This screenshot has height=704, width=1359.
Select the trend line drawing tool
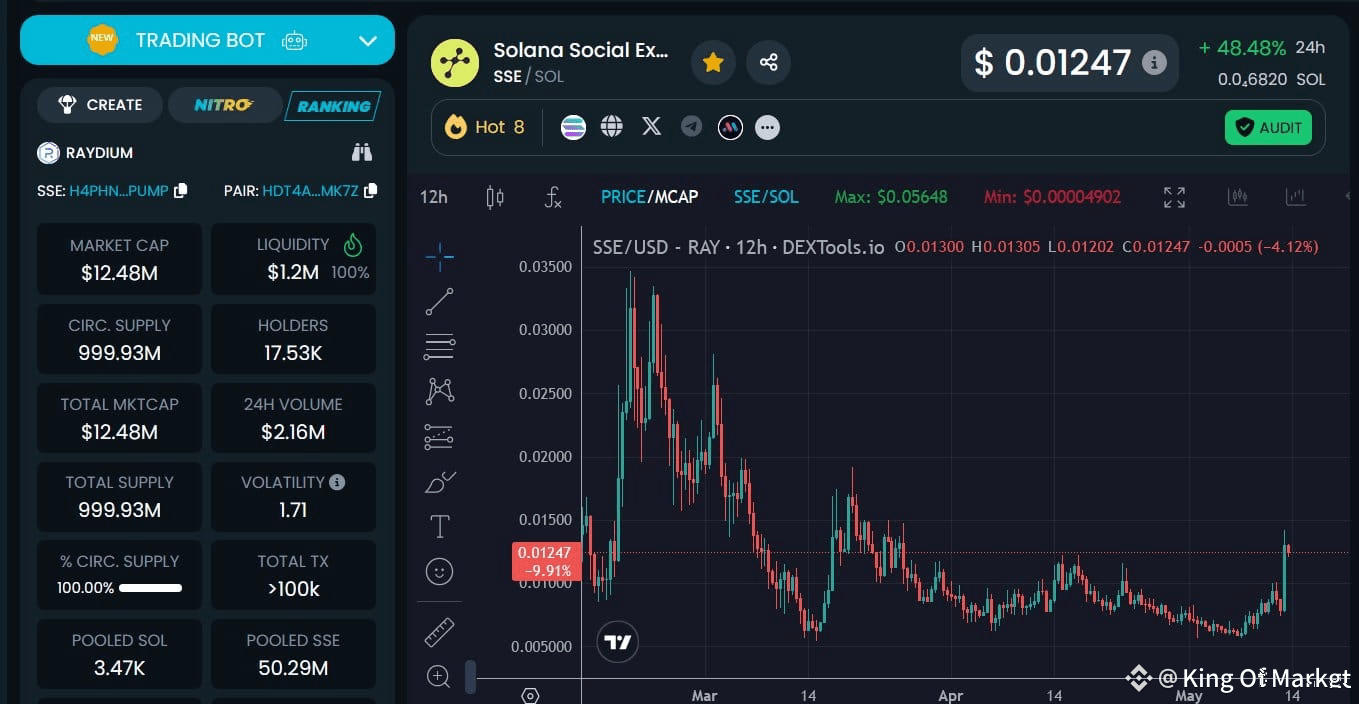pyautogui.click(x=439, y=302)
